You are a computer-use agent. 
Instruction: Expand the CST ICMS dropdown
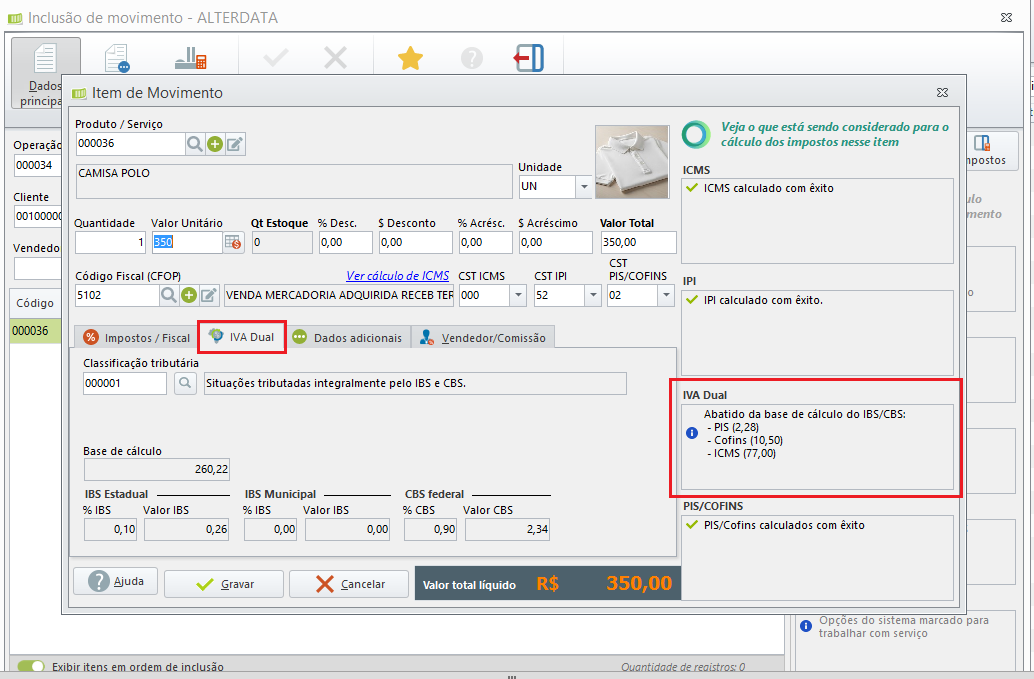click(x=517, y=295)
